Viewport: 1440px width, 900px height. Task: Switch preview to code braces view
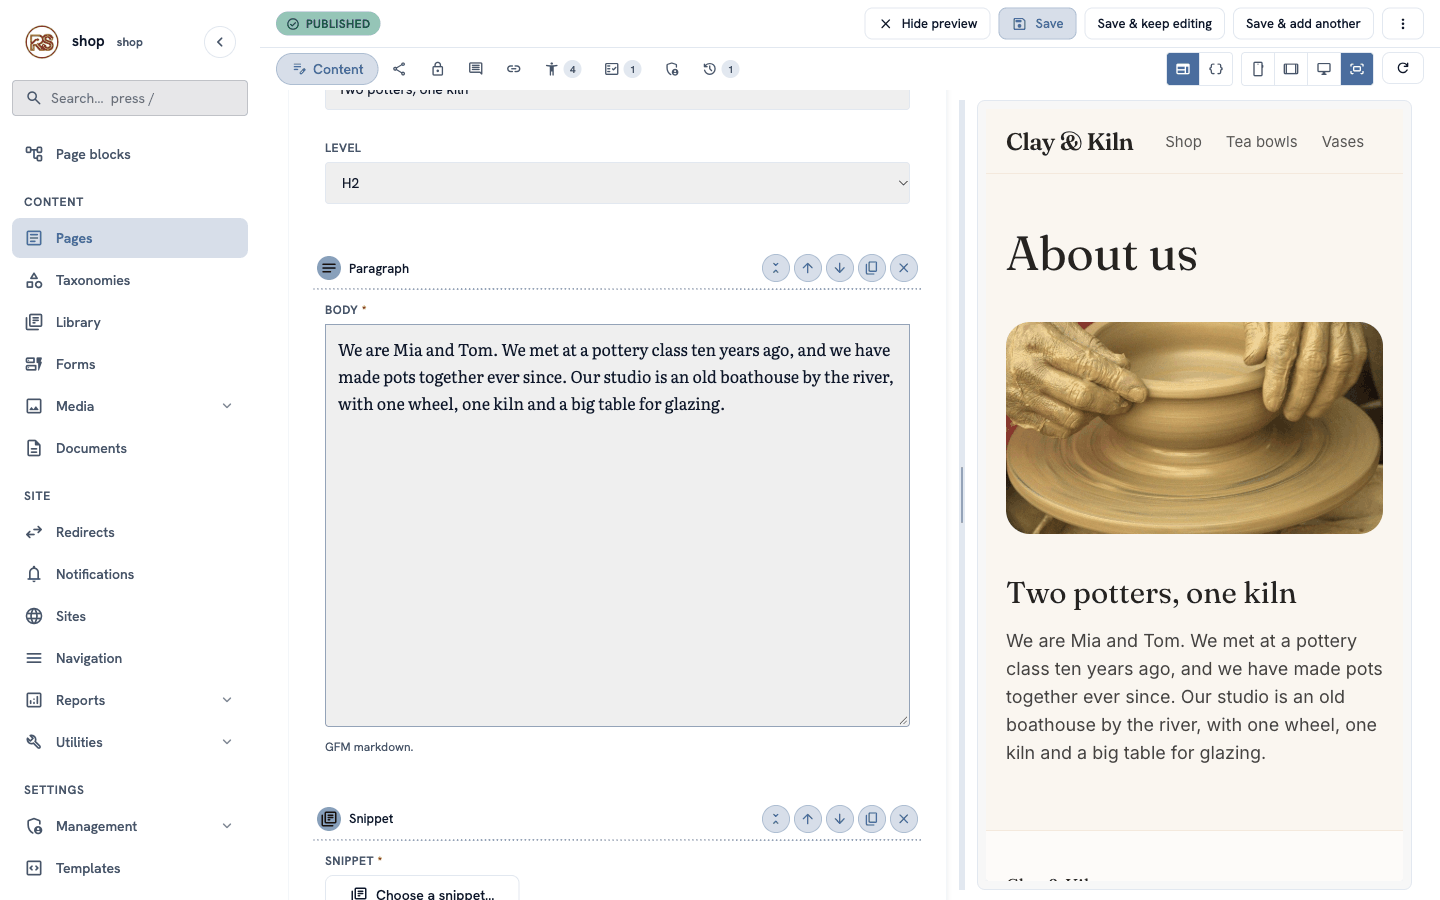[x=1216, y=69]
